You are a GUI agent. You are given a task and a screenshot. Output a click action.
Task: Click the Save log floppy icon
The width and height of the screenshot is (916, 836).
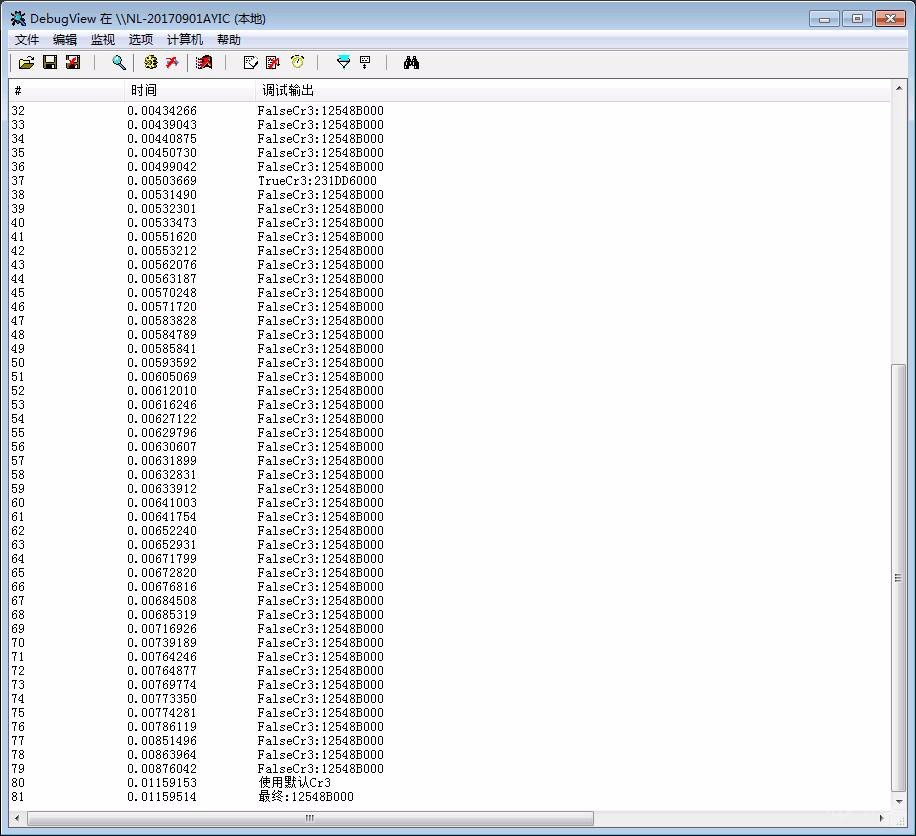(50, 63)
